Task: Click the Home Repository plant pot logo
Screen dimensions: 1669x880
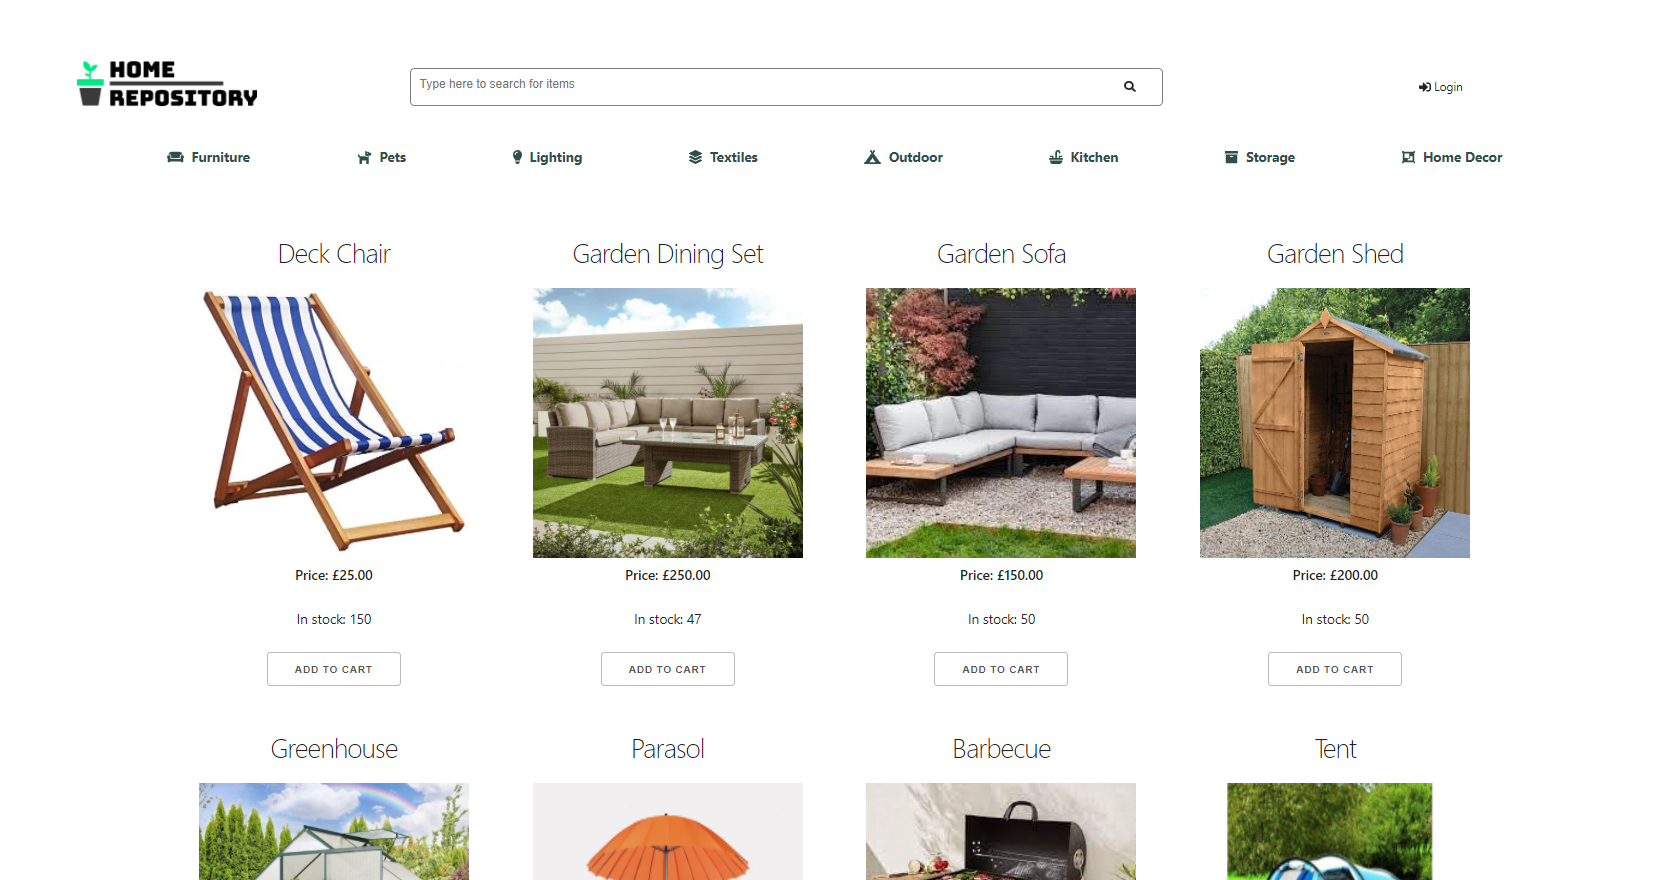Action: pyautogui.click(x=90, y=84)
